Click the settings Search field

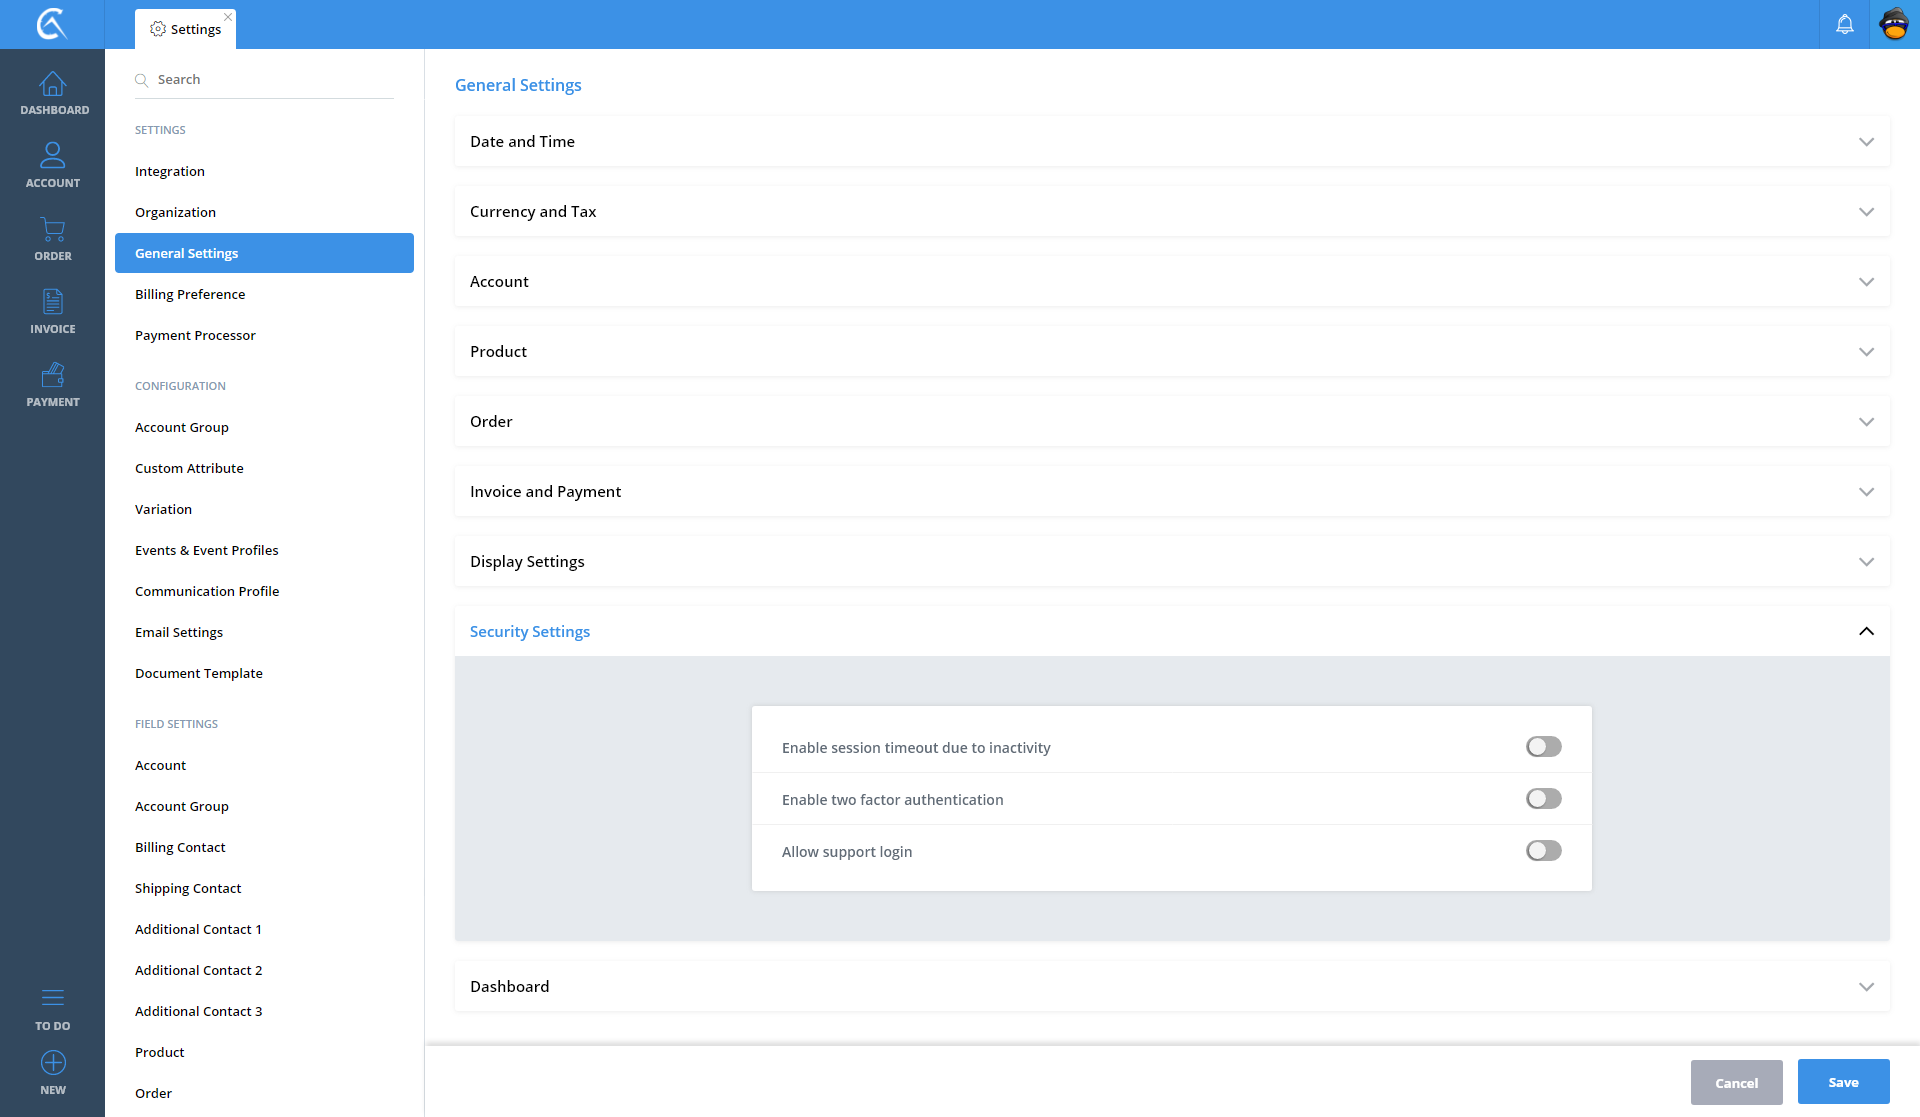click(x=270, y=80)
